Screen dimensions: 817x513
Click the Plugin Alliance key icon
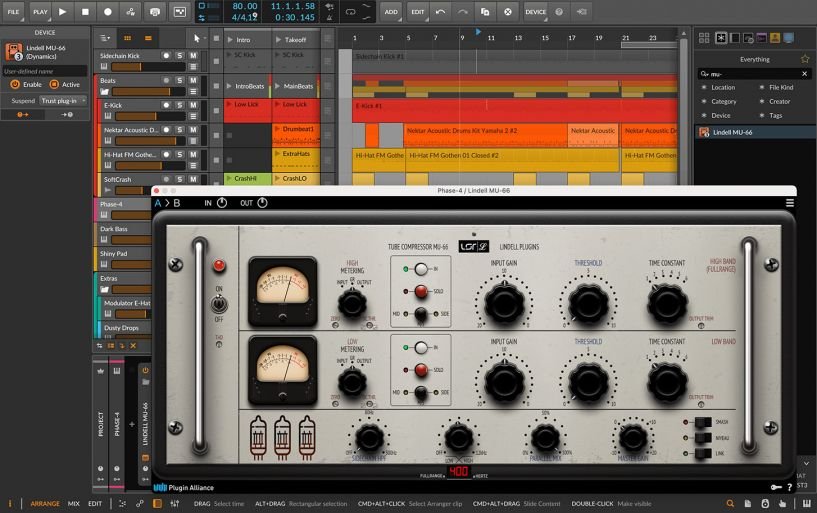[775, 487]
